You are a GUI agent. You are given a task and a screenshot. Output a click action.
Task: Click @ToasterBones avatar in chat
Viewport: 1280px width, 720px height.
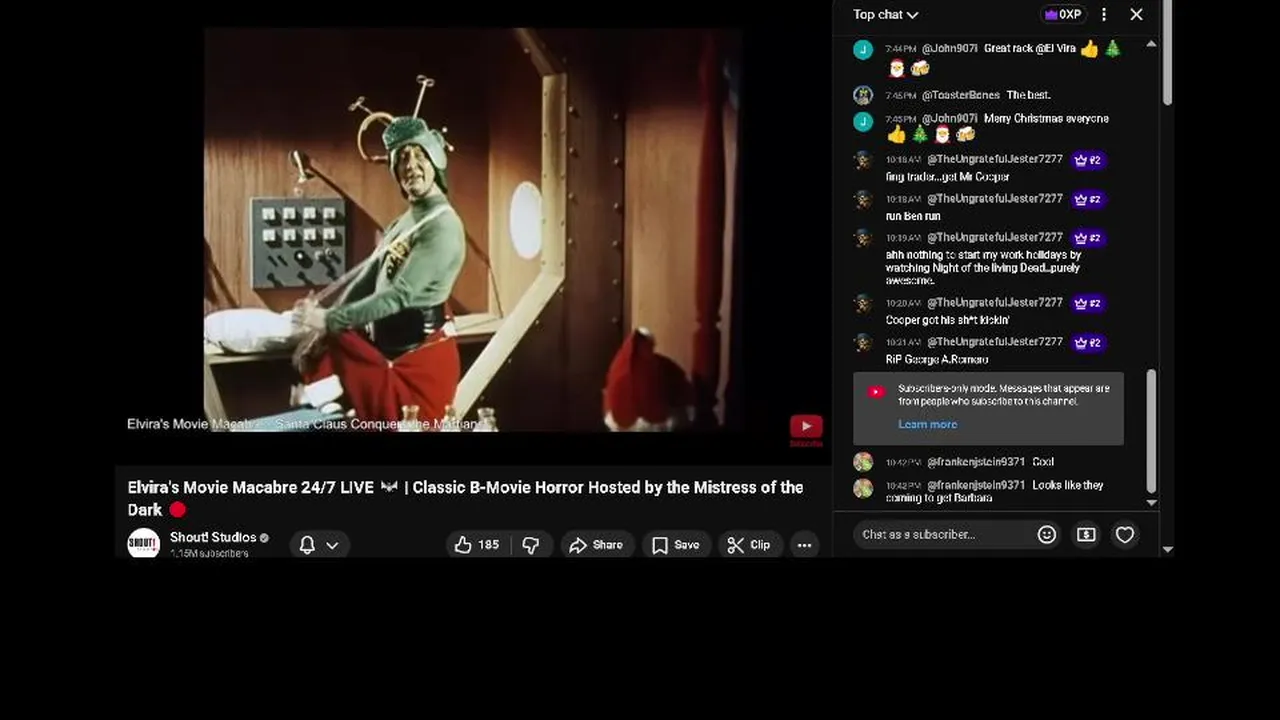point(863,95)
